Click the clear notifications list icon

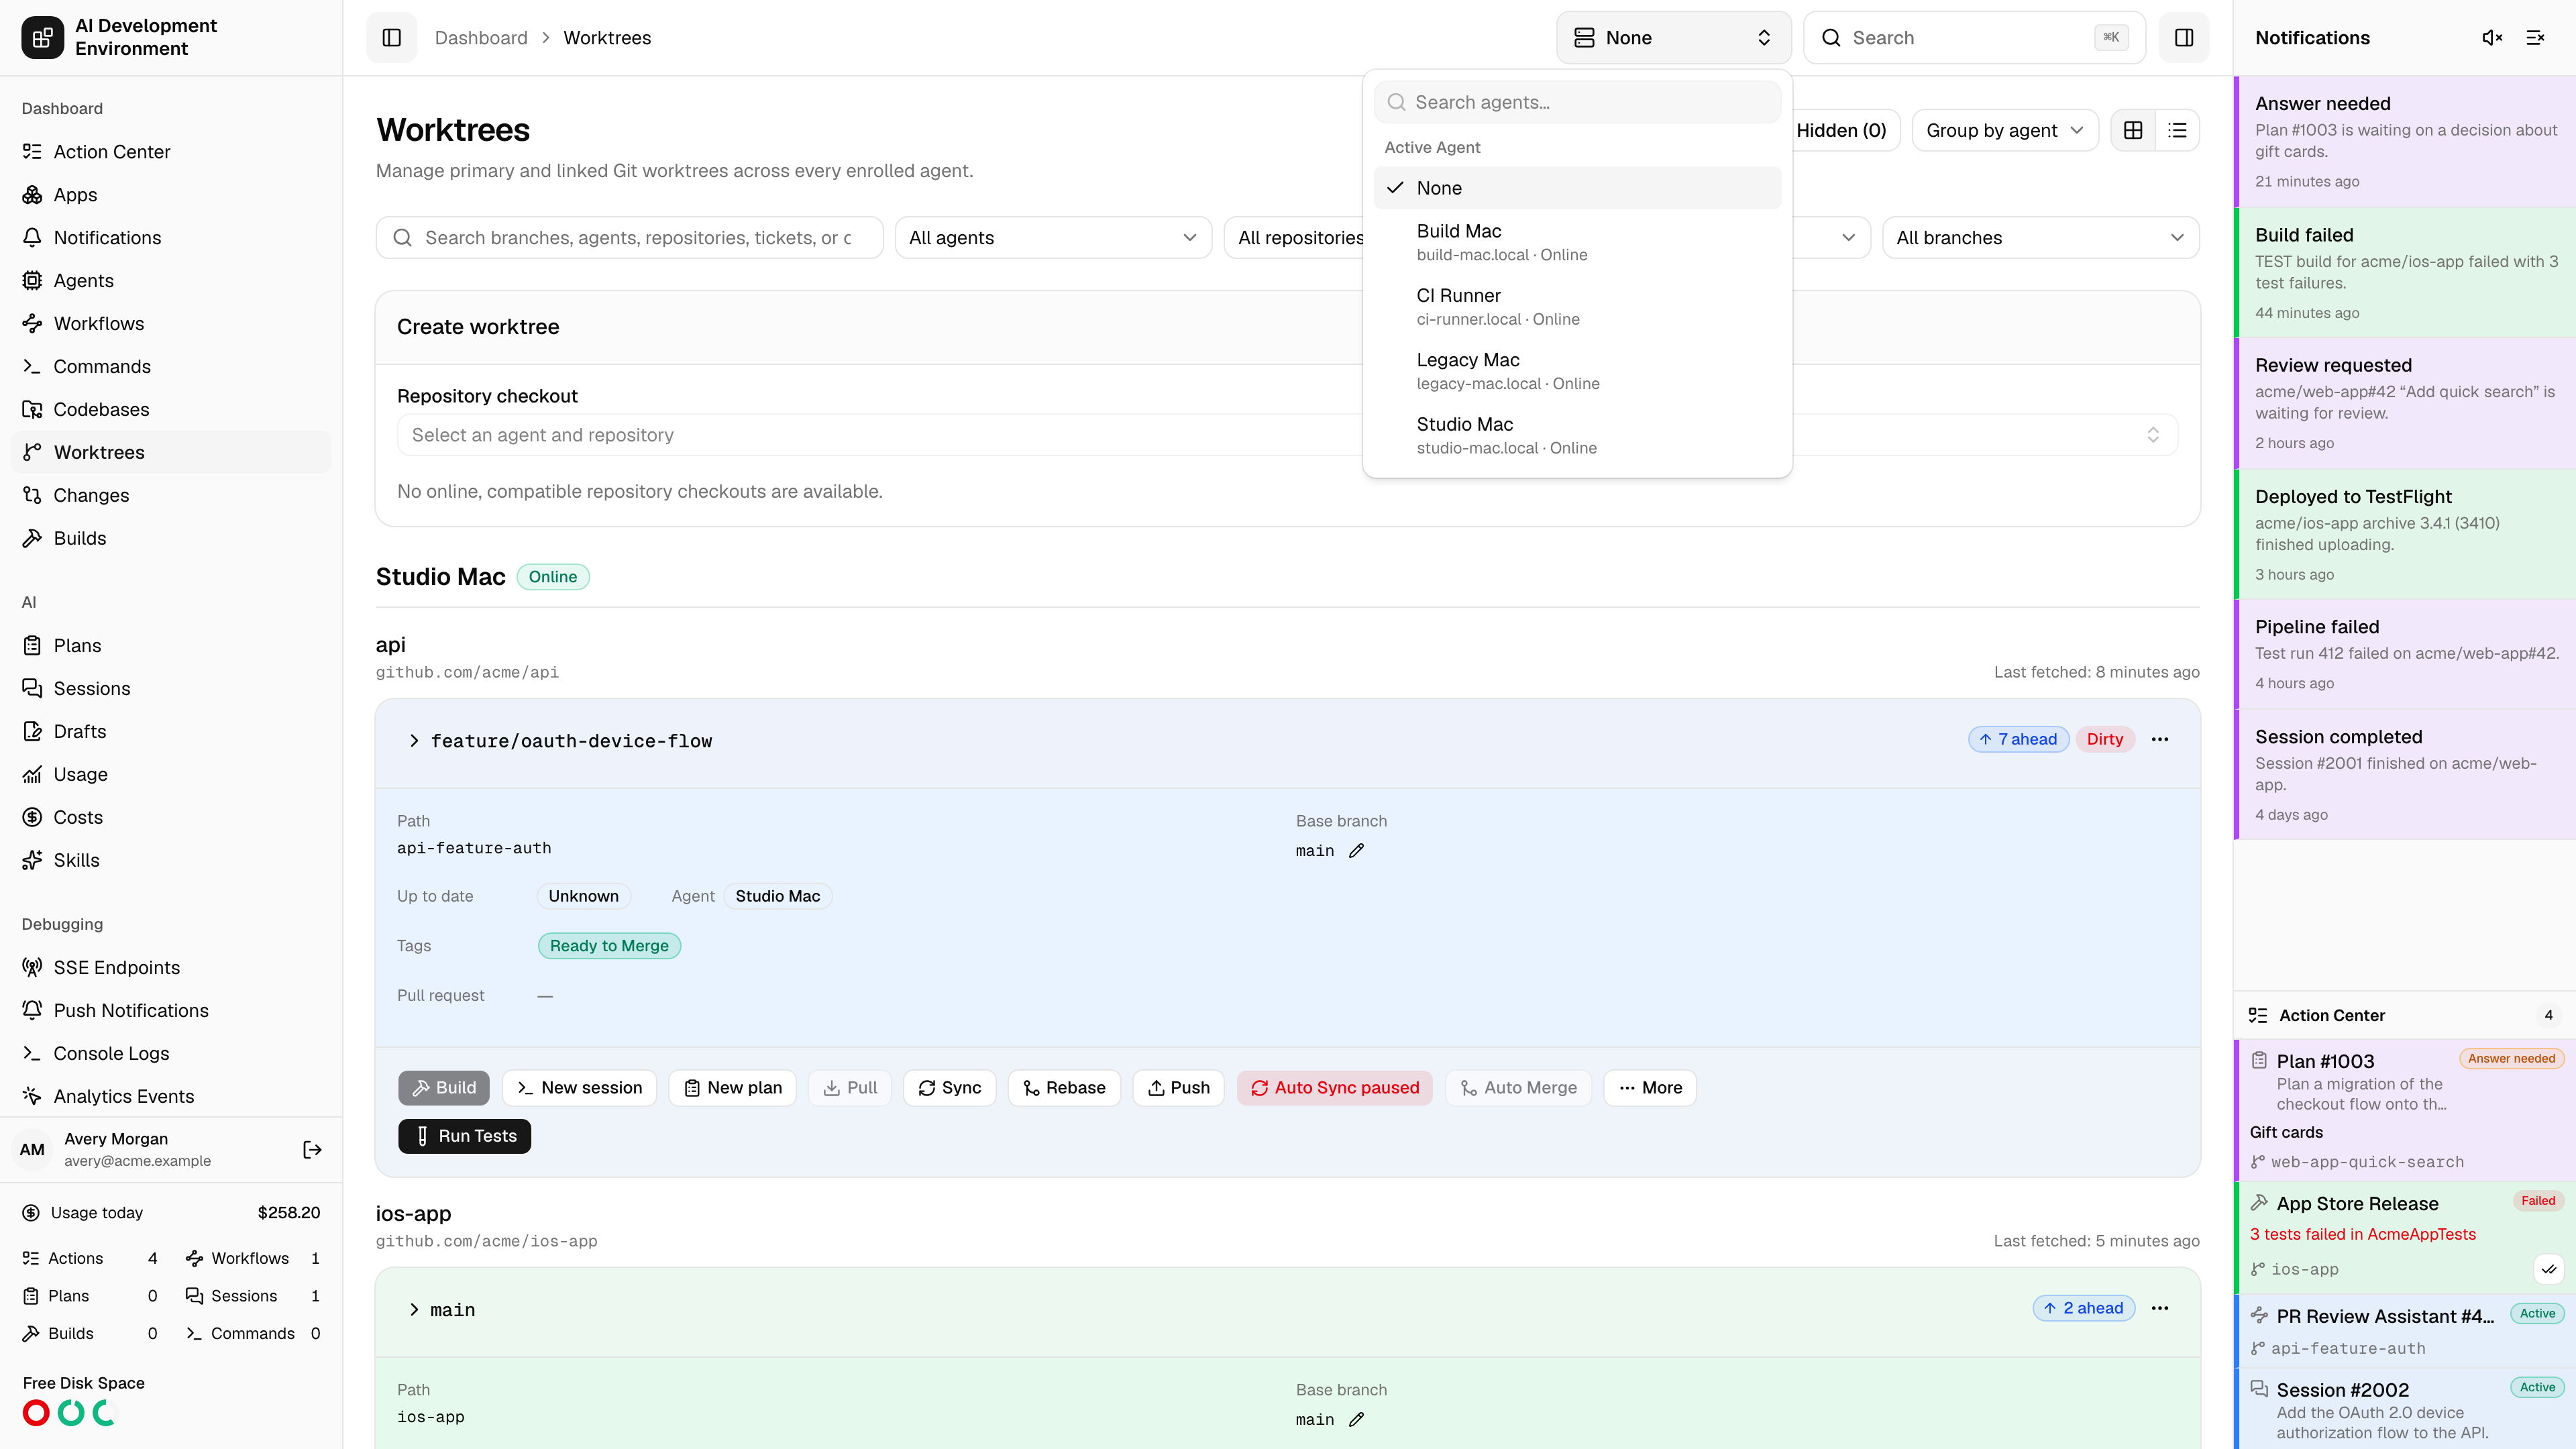coord(2535,38)
